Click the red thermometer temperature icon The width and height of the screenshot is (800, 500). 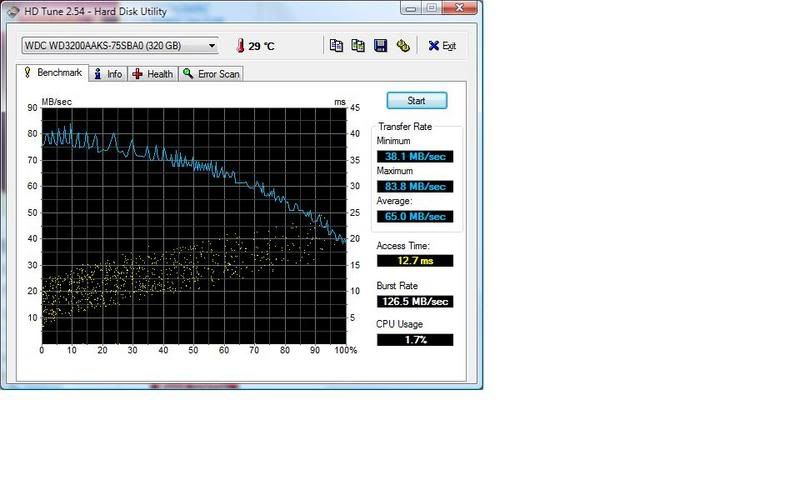[x=240, y=45]
